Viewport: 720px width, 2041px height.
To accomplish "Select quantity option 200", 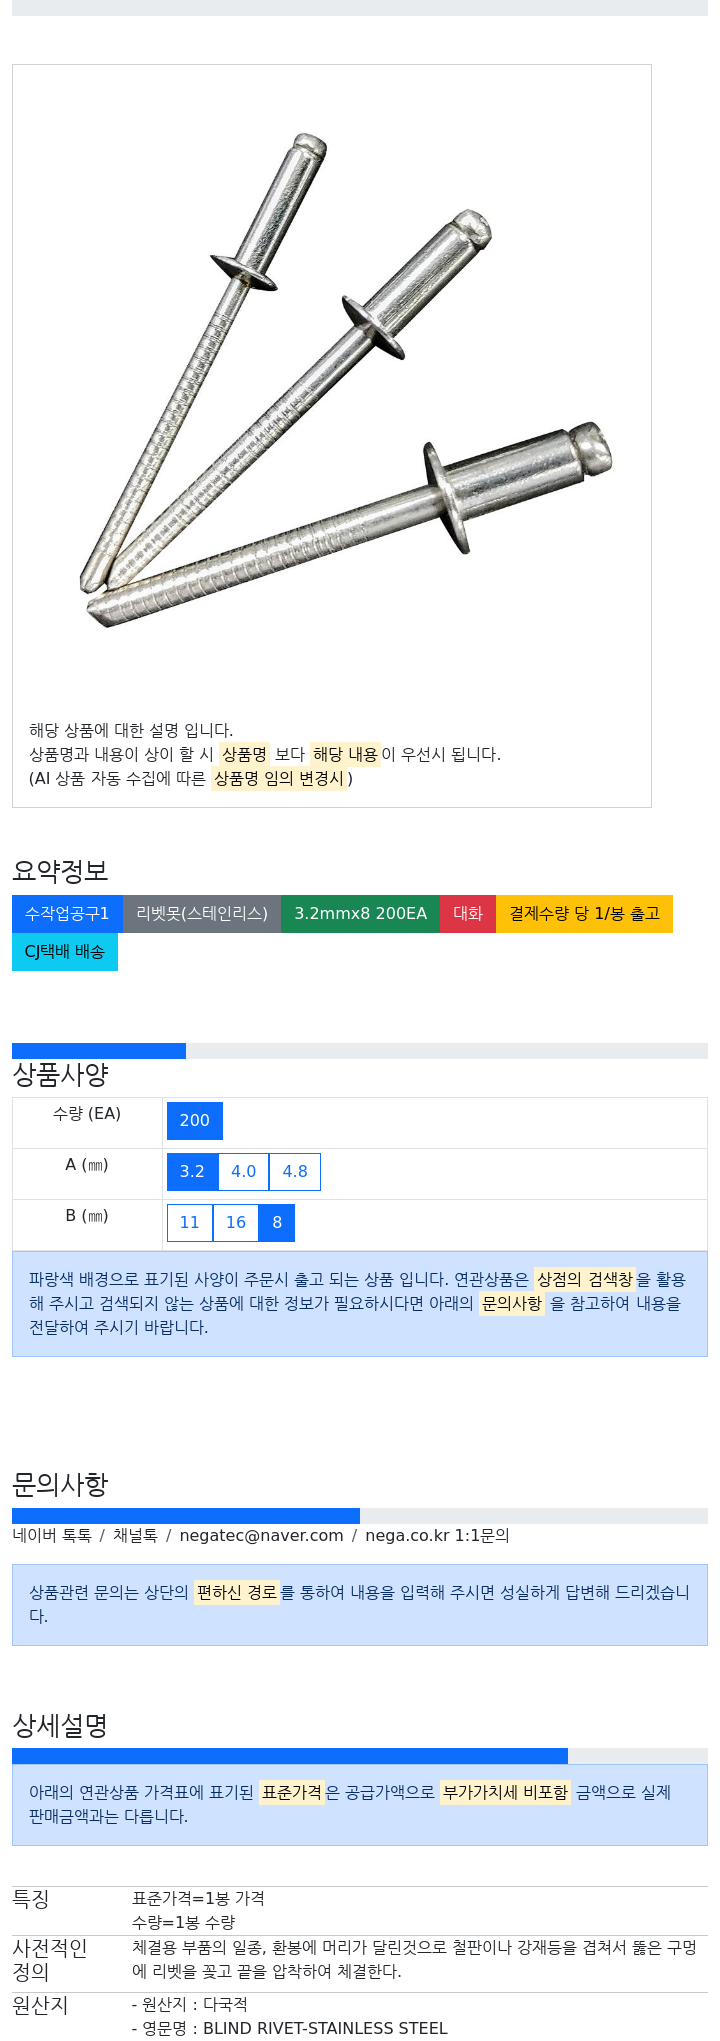I will [195, 1121].
